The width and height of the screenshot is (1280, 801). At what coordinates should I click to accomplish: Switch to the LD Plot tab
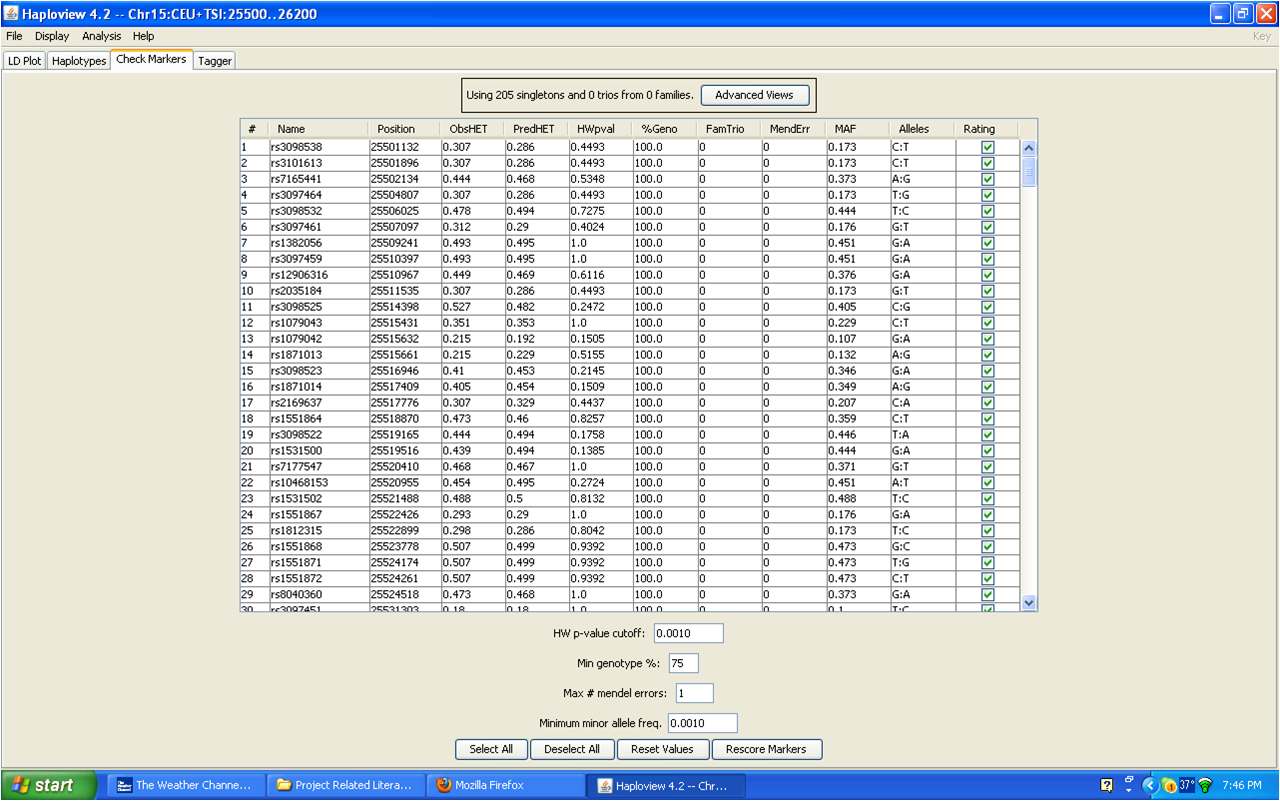click(25, 61)
